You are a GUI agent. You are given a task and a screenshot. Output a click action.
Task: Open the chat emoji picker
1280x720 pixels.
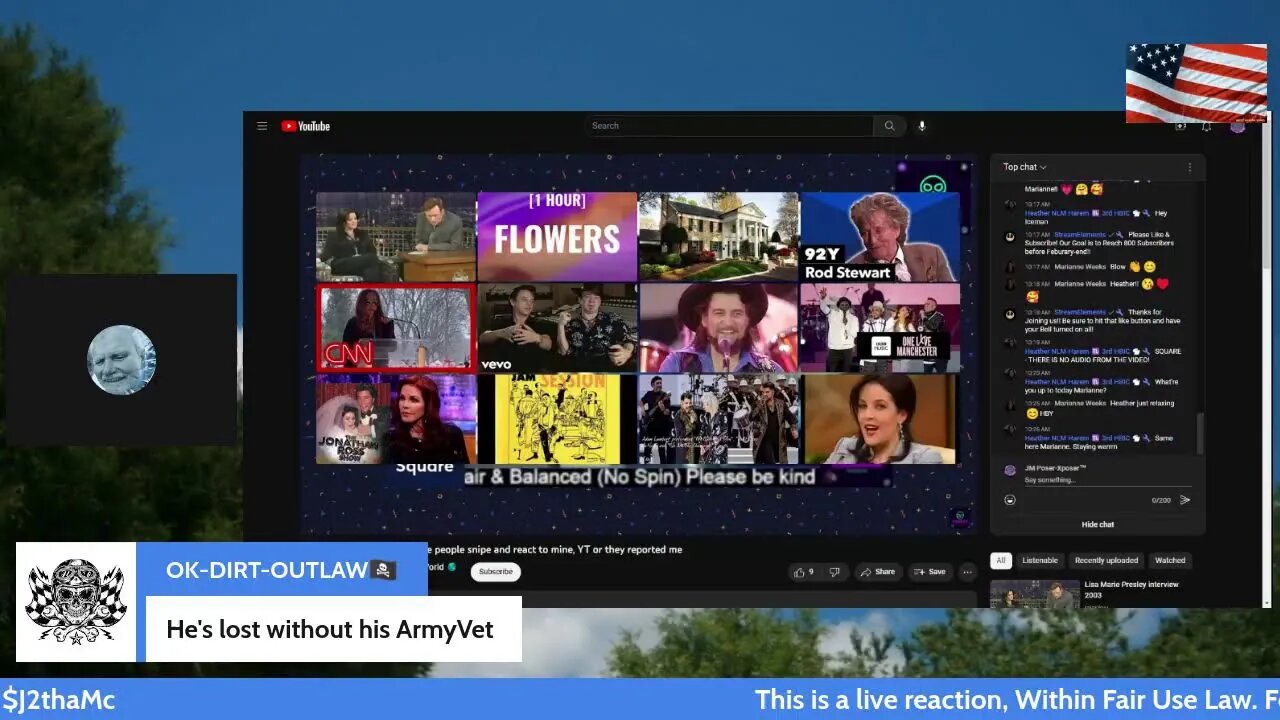point(1010,500)
